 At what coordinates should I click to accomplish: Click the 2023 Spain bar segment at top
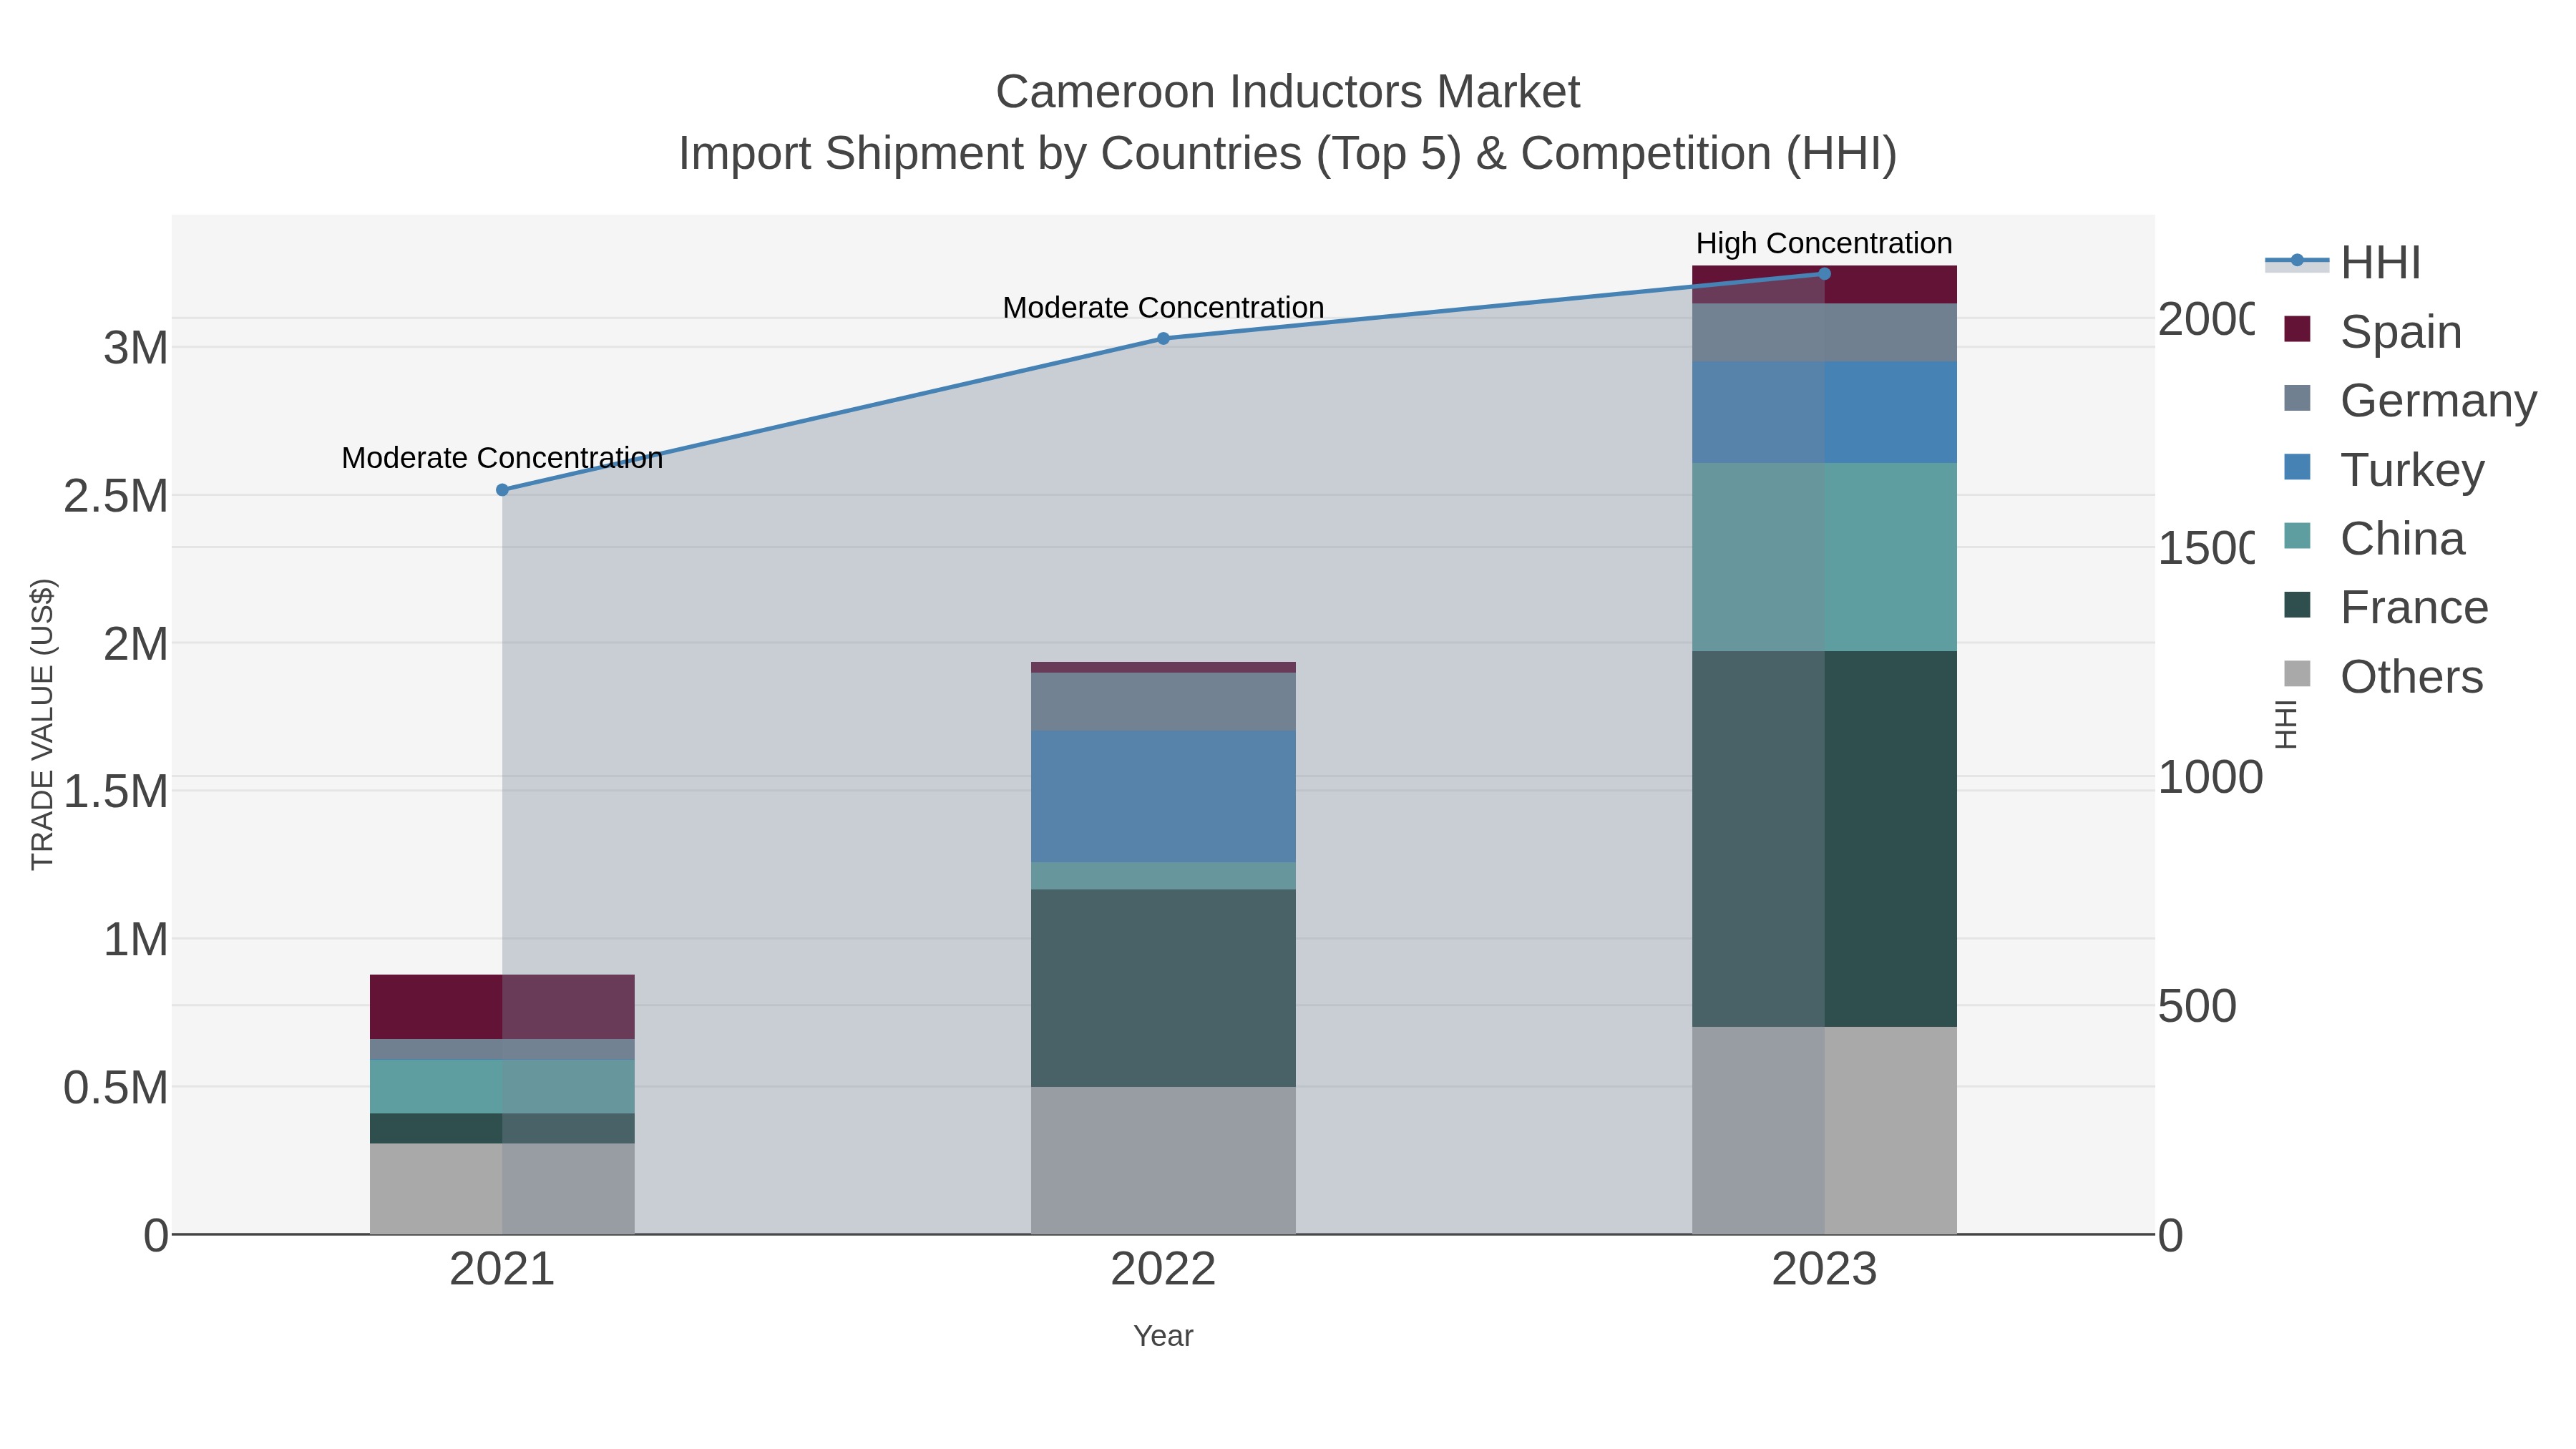[x=1824, y=285]
